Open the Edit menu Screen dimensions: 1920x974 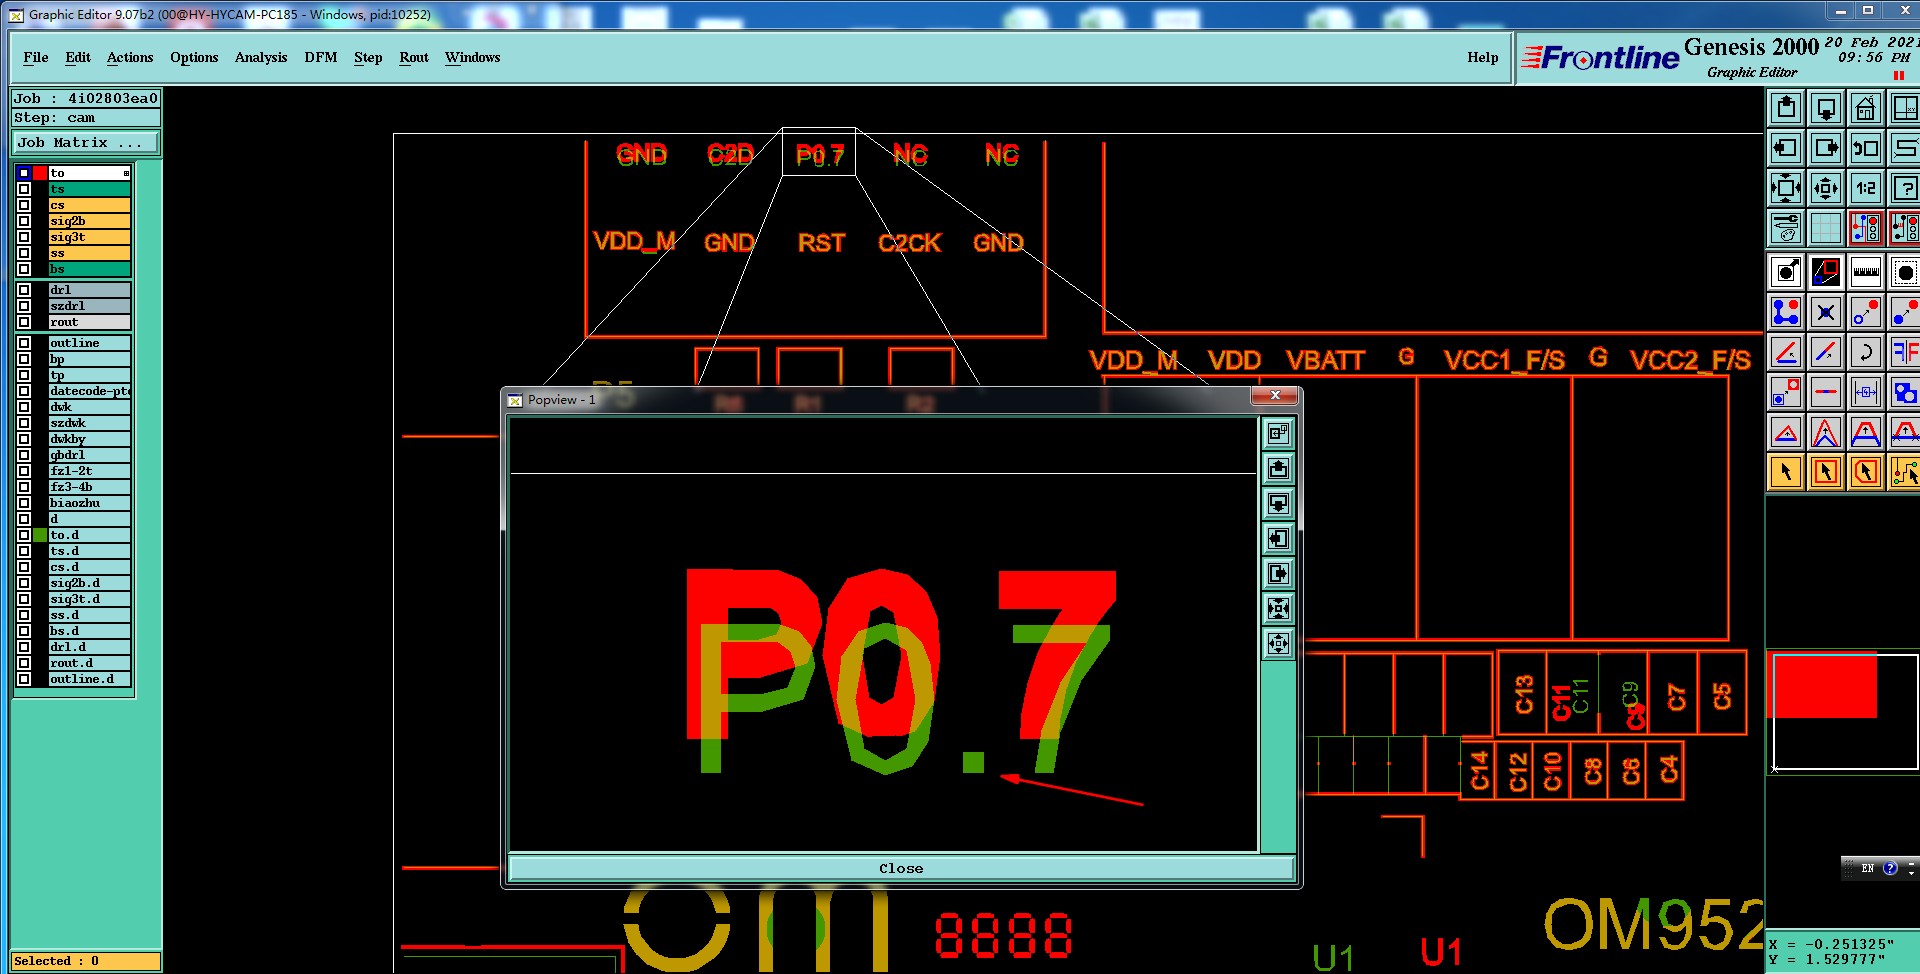pos(78,58)
